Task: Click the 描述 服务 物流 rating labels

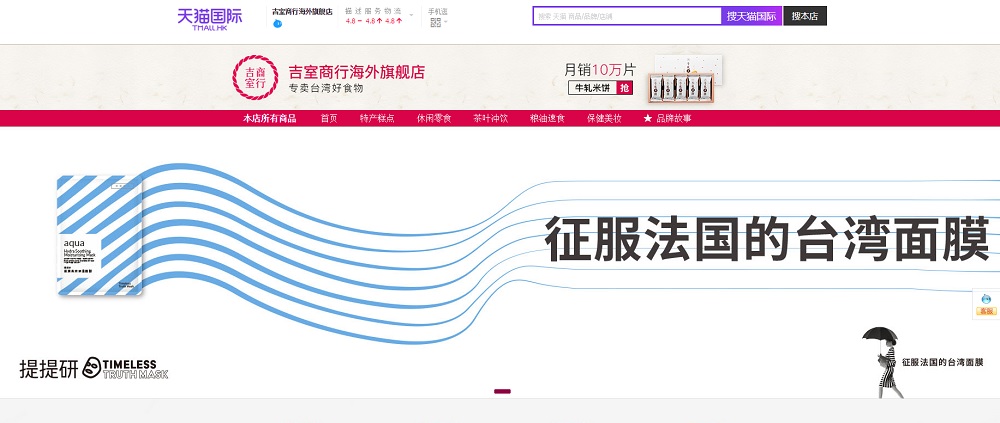Action: (374, 11)
